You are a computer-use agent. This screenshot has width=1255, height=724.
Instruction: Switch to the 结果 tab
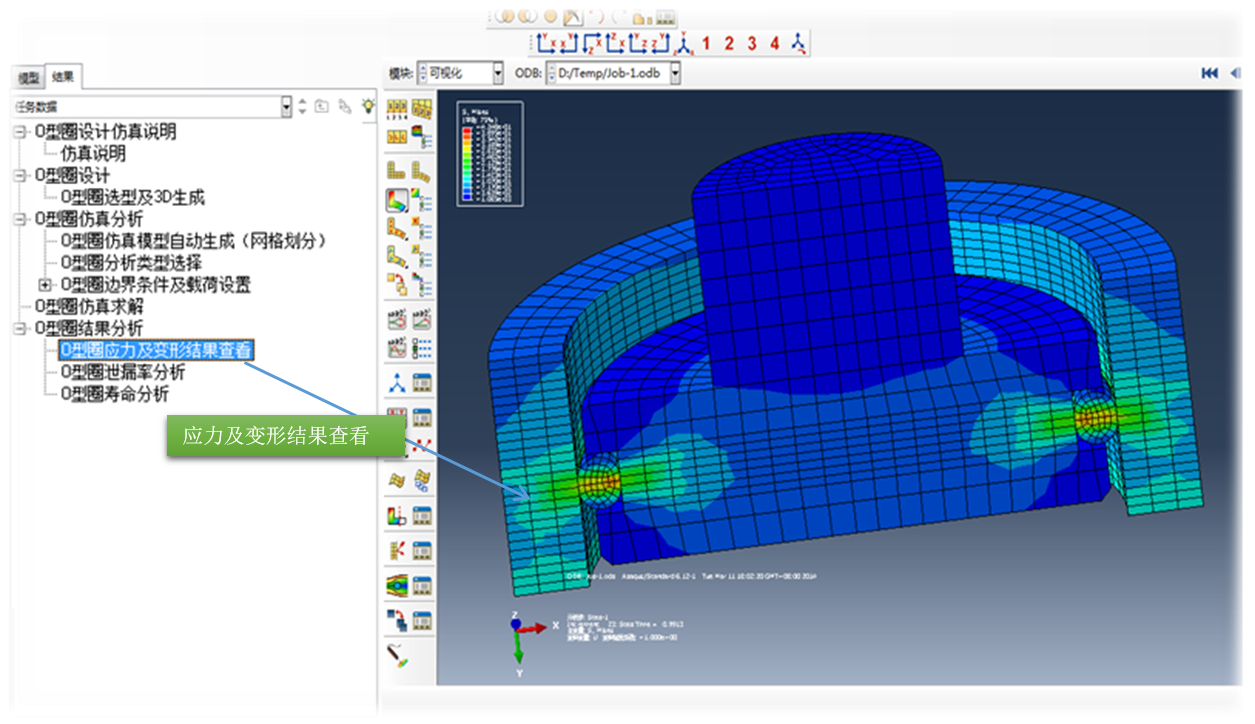click(x=63, y=76)
